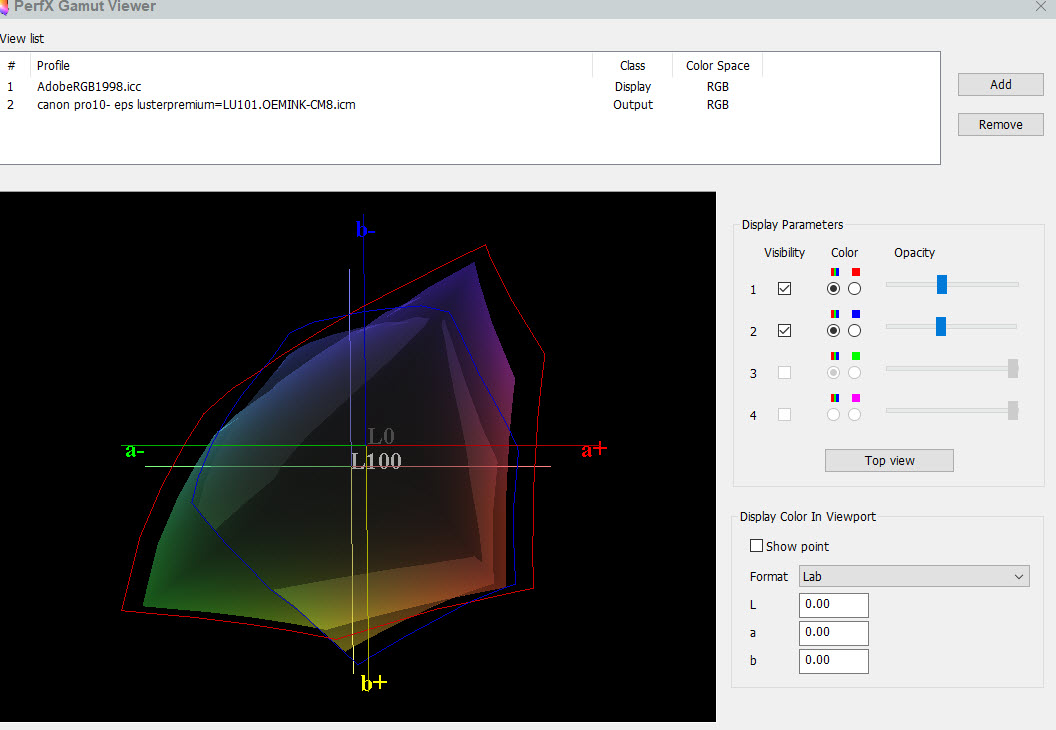Adjust the opacity slider for profile 1
The height and width of the screenshot is (730, 1056).
click(942, 285)
